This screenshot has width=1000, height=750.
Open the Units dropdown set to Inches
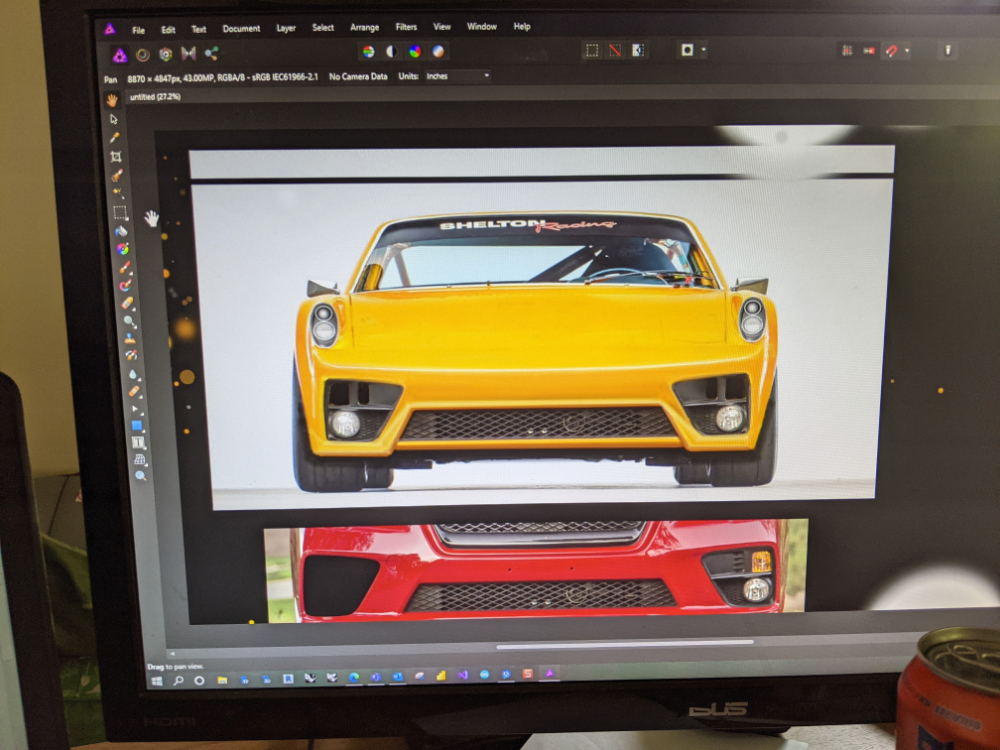(x=457, y=76)
